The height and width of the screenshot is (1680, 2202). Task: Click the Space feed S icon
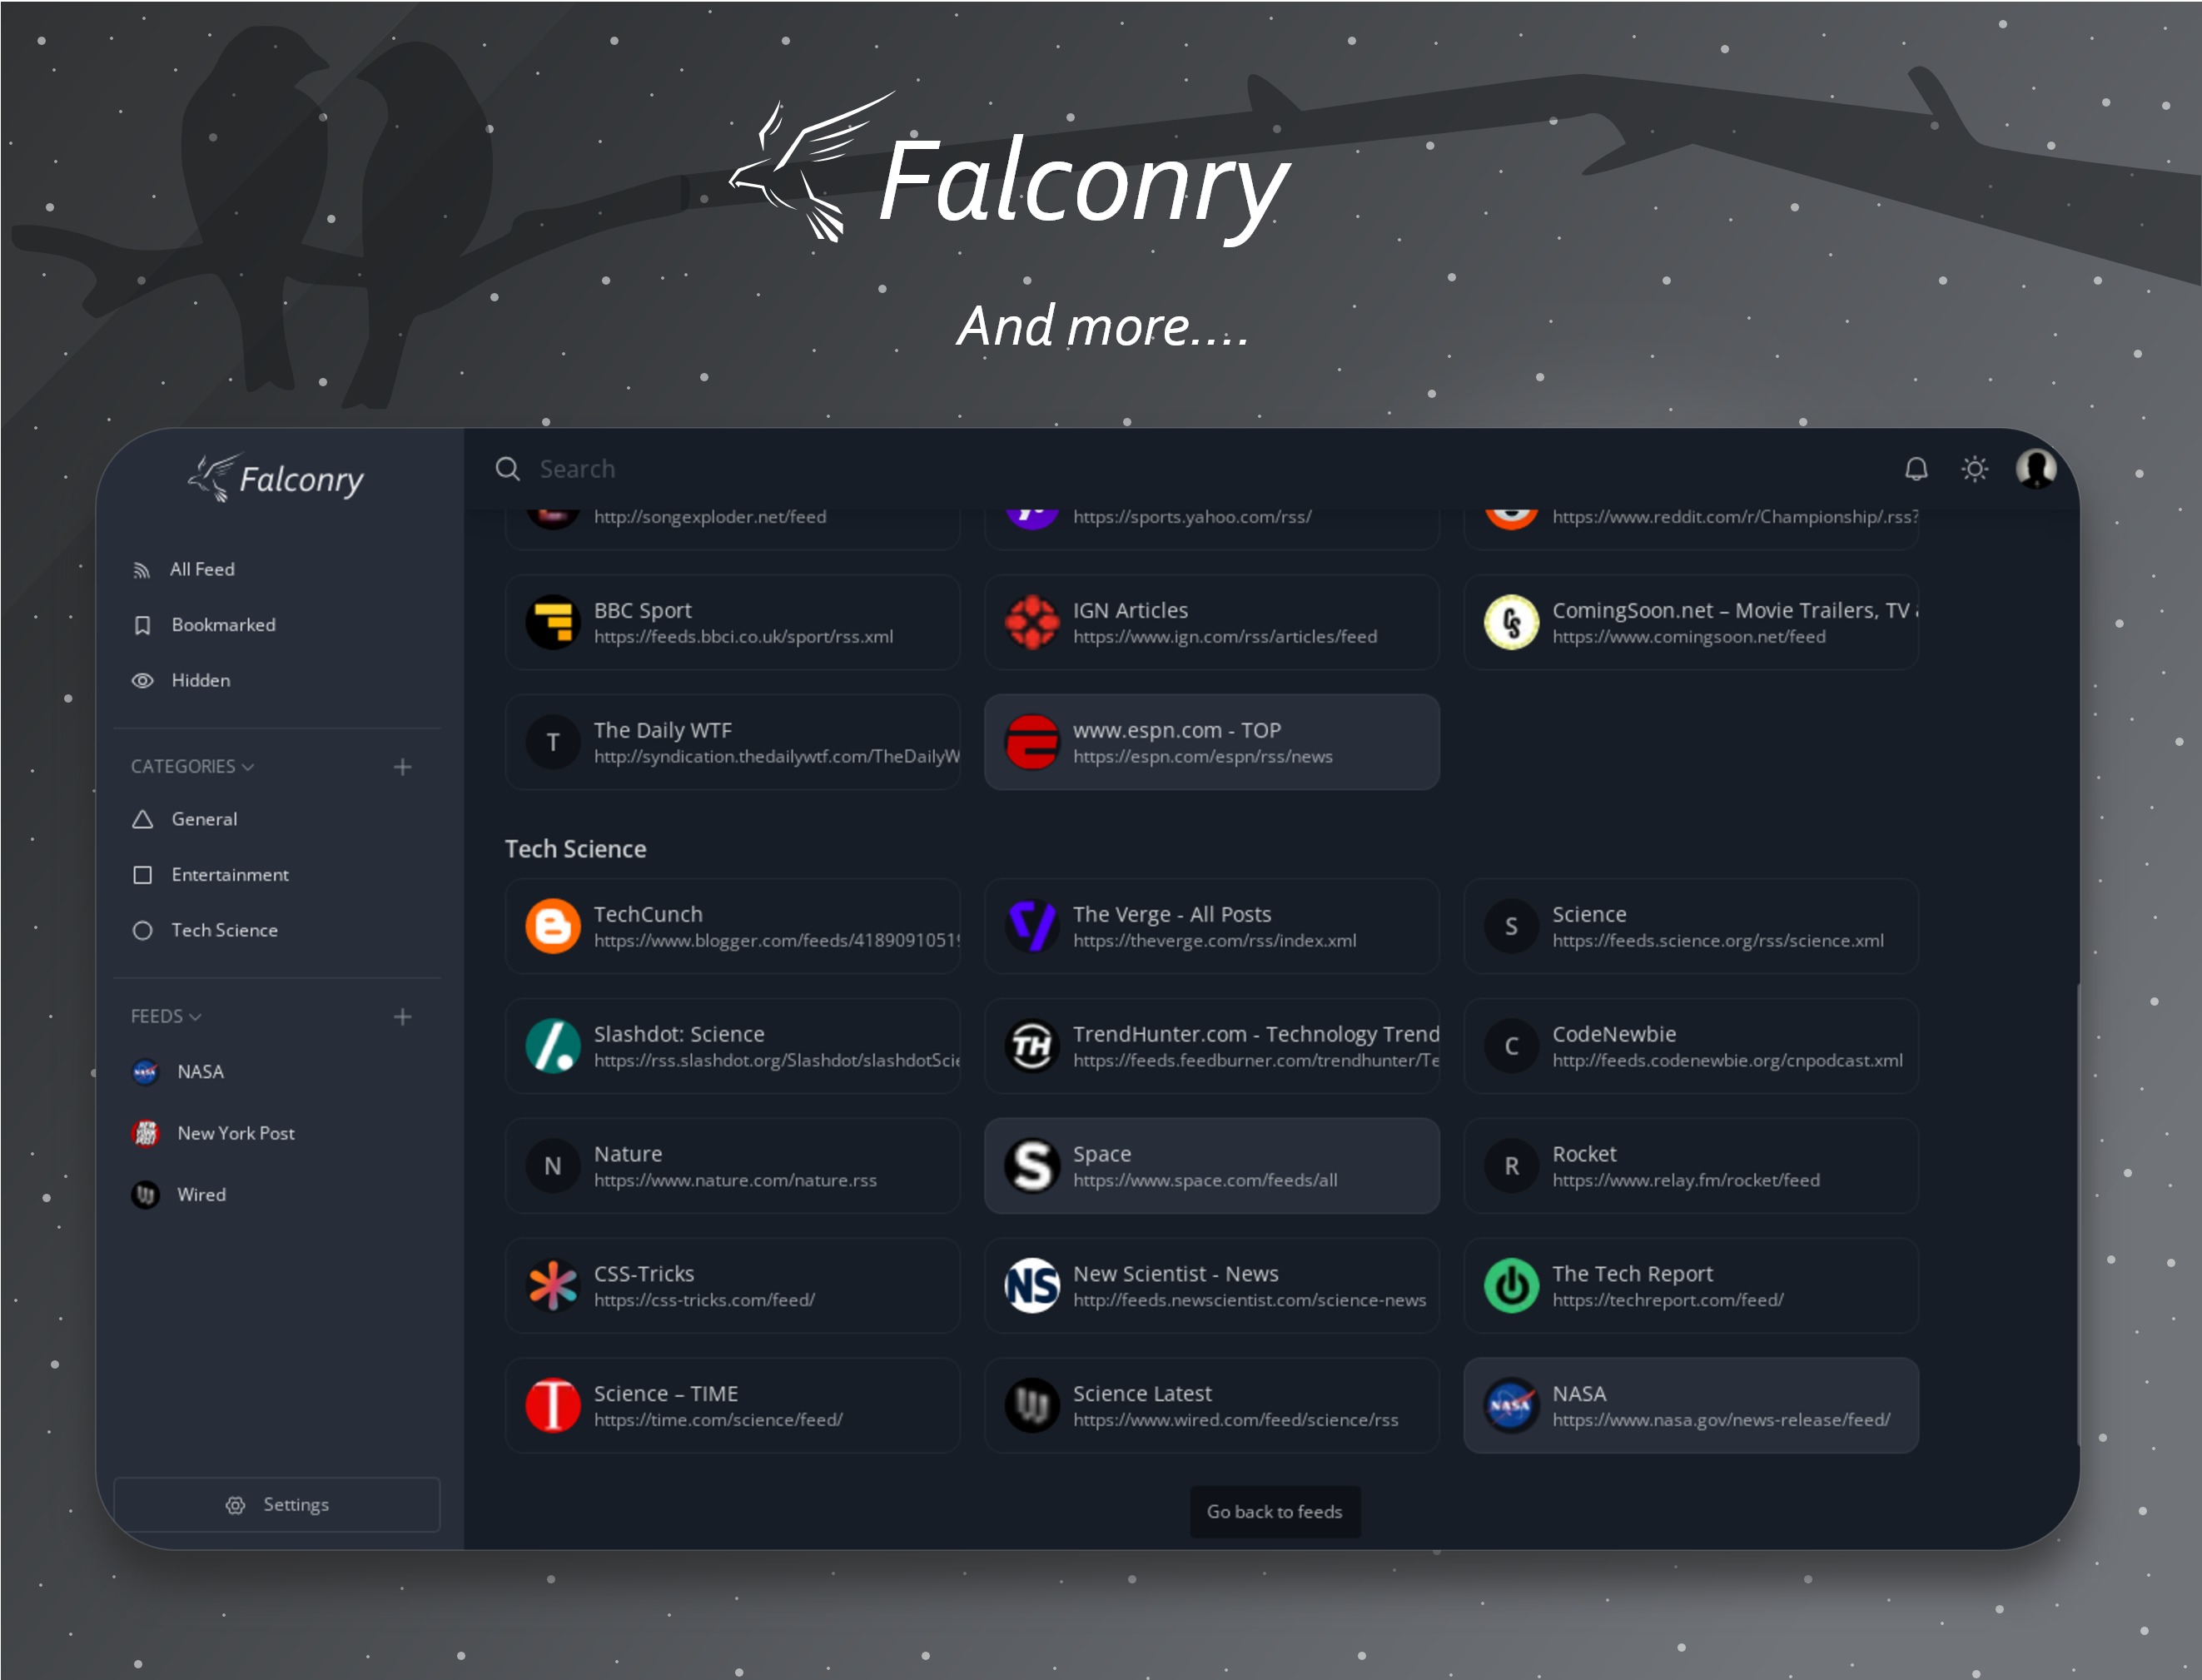1032,1166
